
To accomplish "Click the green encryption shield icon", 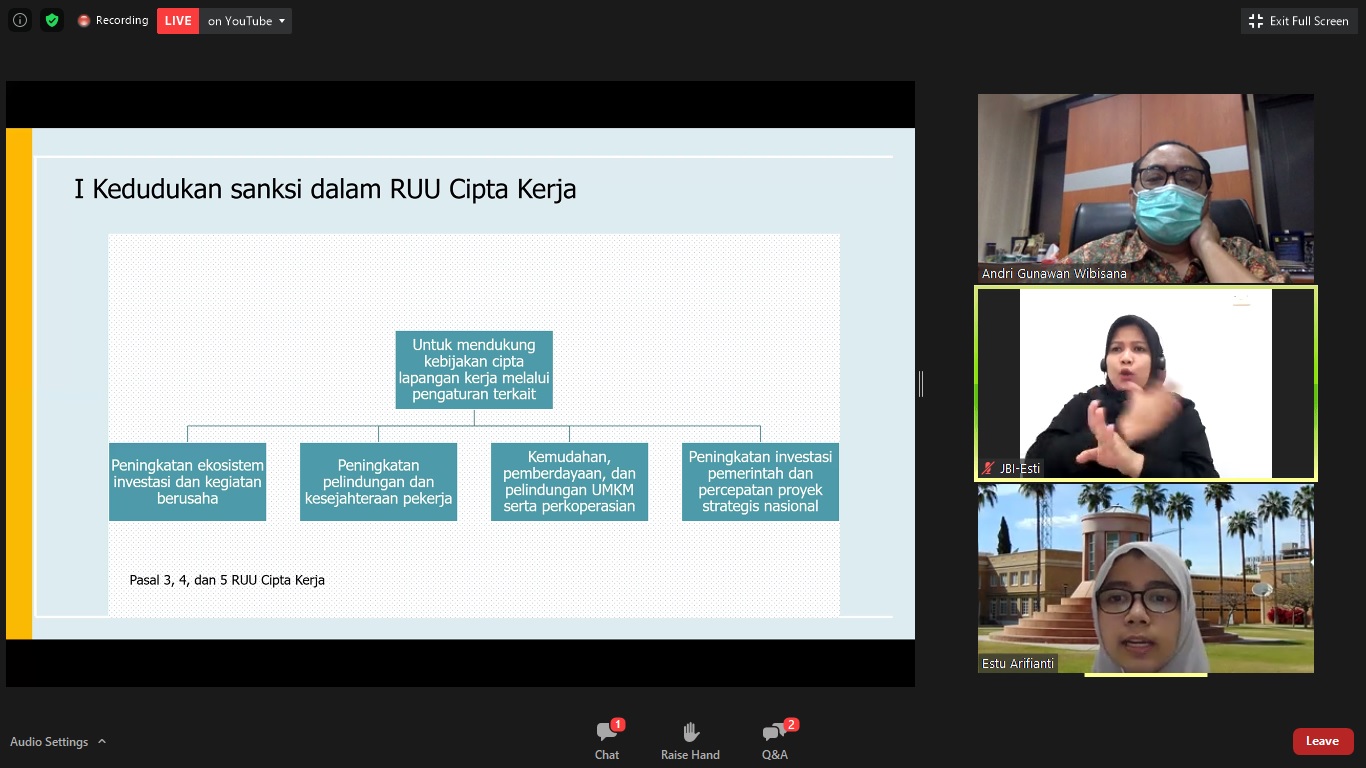I will click(x=52, y=20).
